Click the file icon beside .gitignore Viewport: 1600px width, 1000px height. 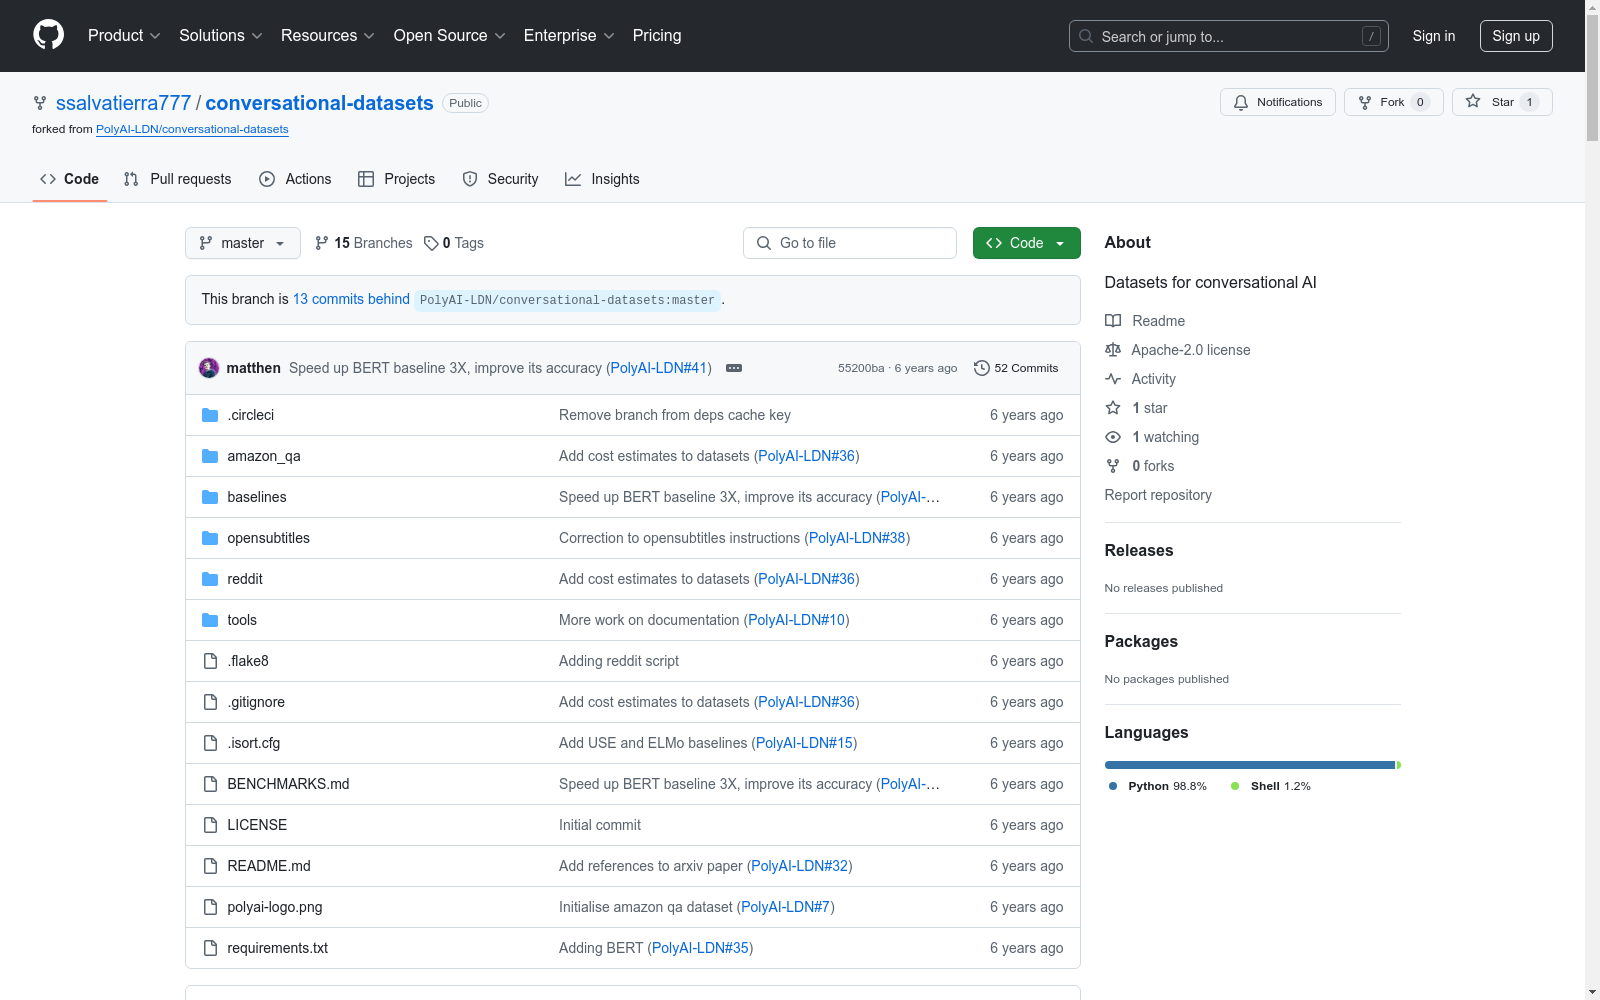(210, 702)
